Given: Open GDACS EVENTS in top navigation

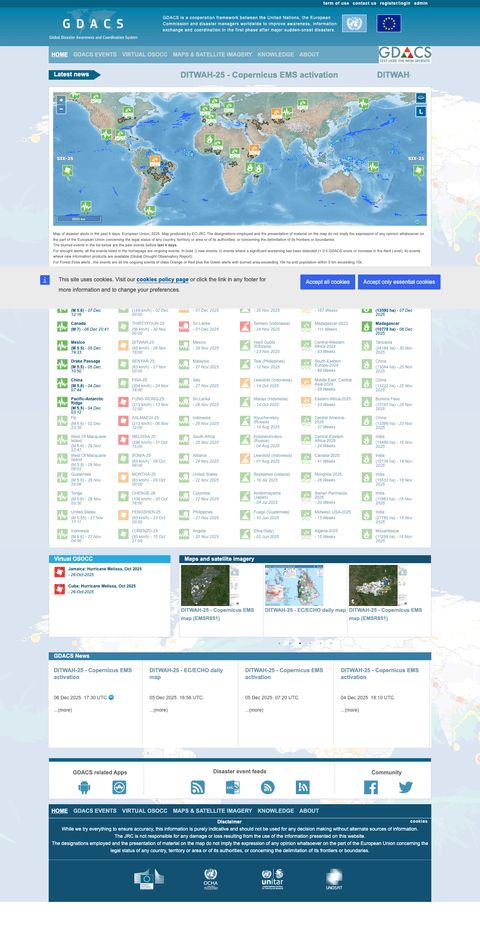Looking at the screenshot, I should (x=95, y=54).
